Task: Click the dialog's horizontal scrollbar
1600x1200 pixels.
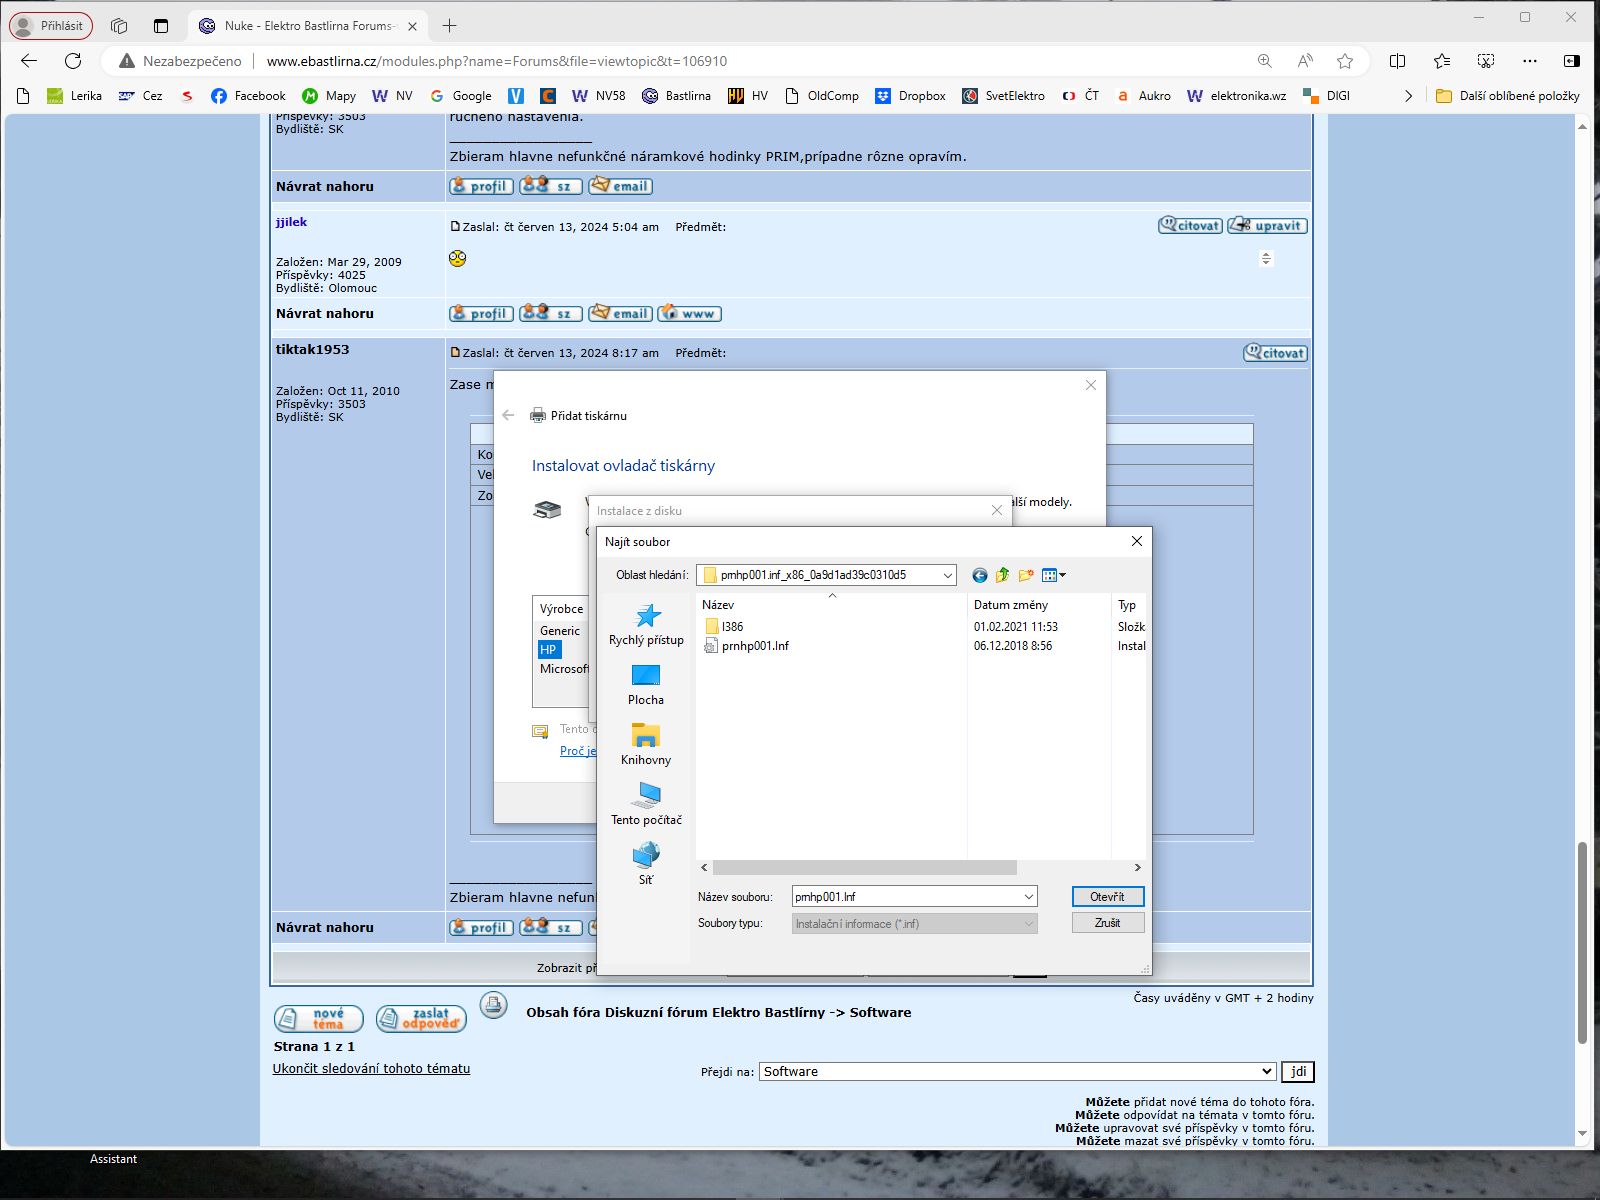Action: [865, 868]
